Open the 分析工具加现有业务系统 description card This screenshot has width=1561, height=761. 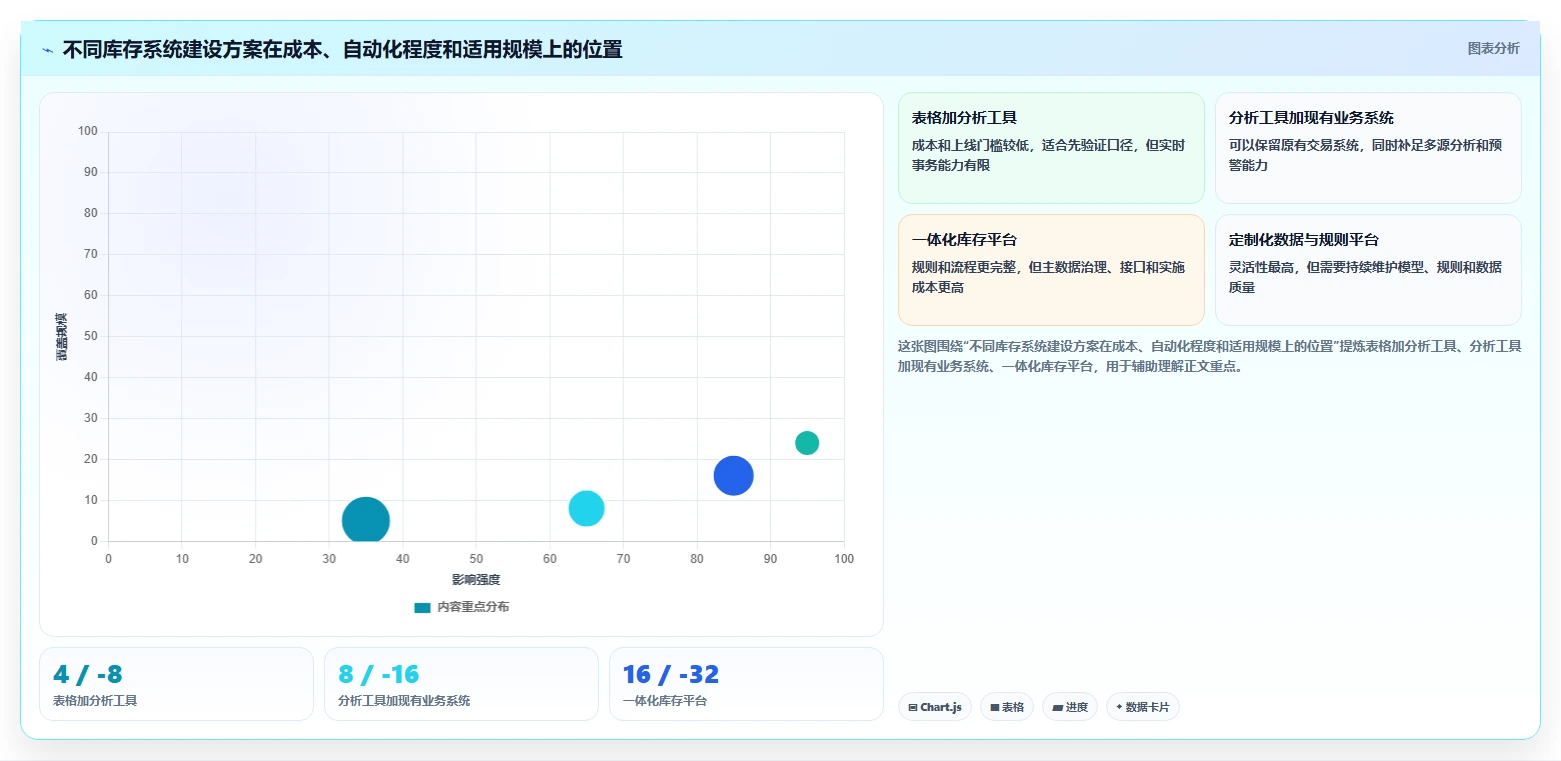point(1368,148)
